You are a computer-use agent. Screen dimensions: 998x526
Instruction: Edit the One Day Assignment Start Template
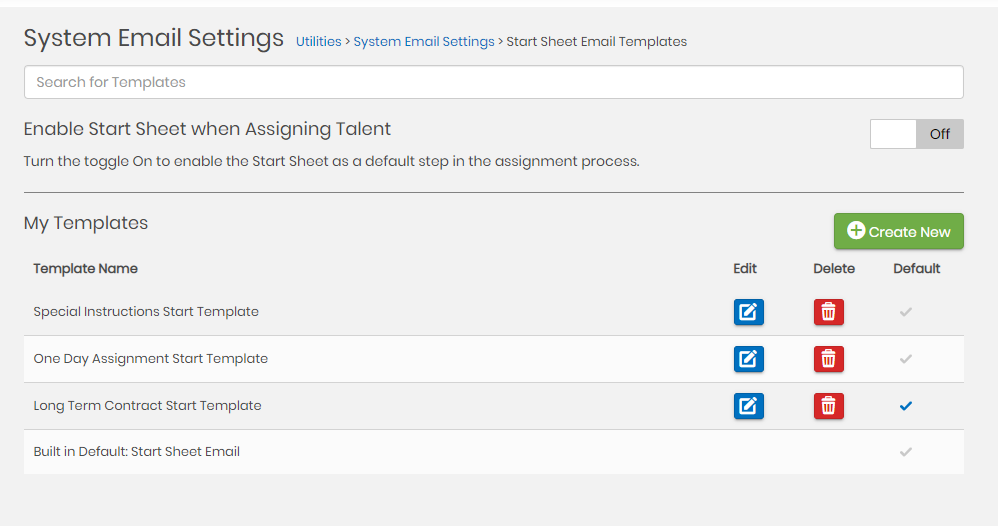pos(748,359)
